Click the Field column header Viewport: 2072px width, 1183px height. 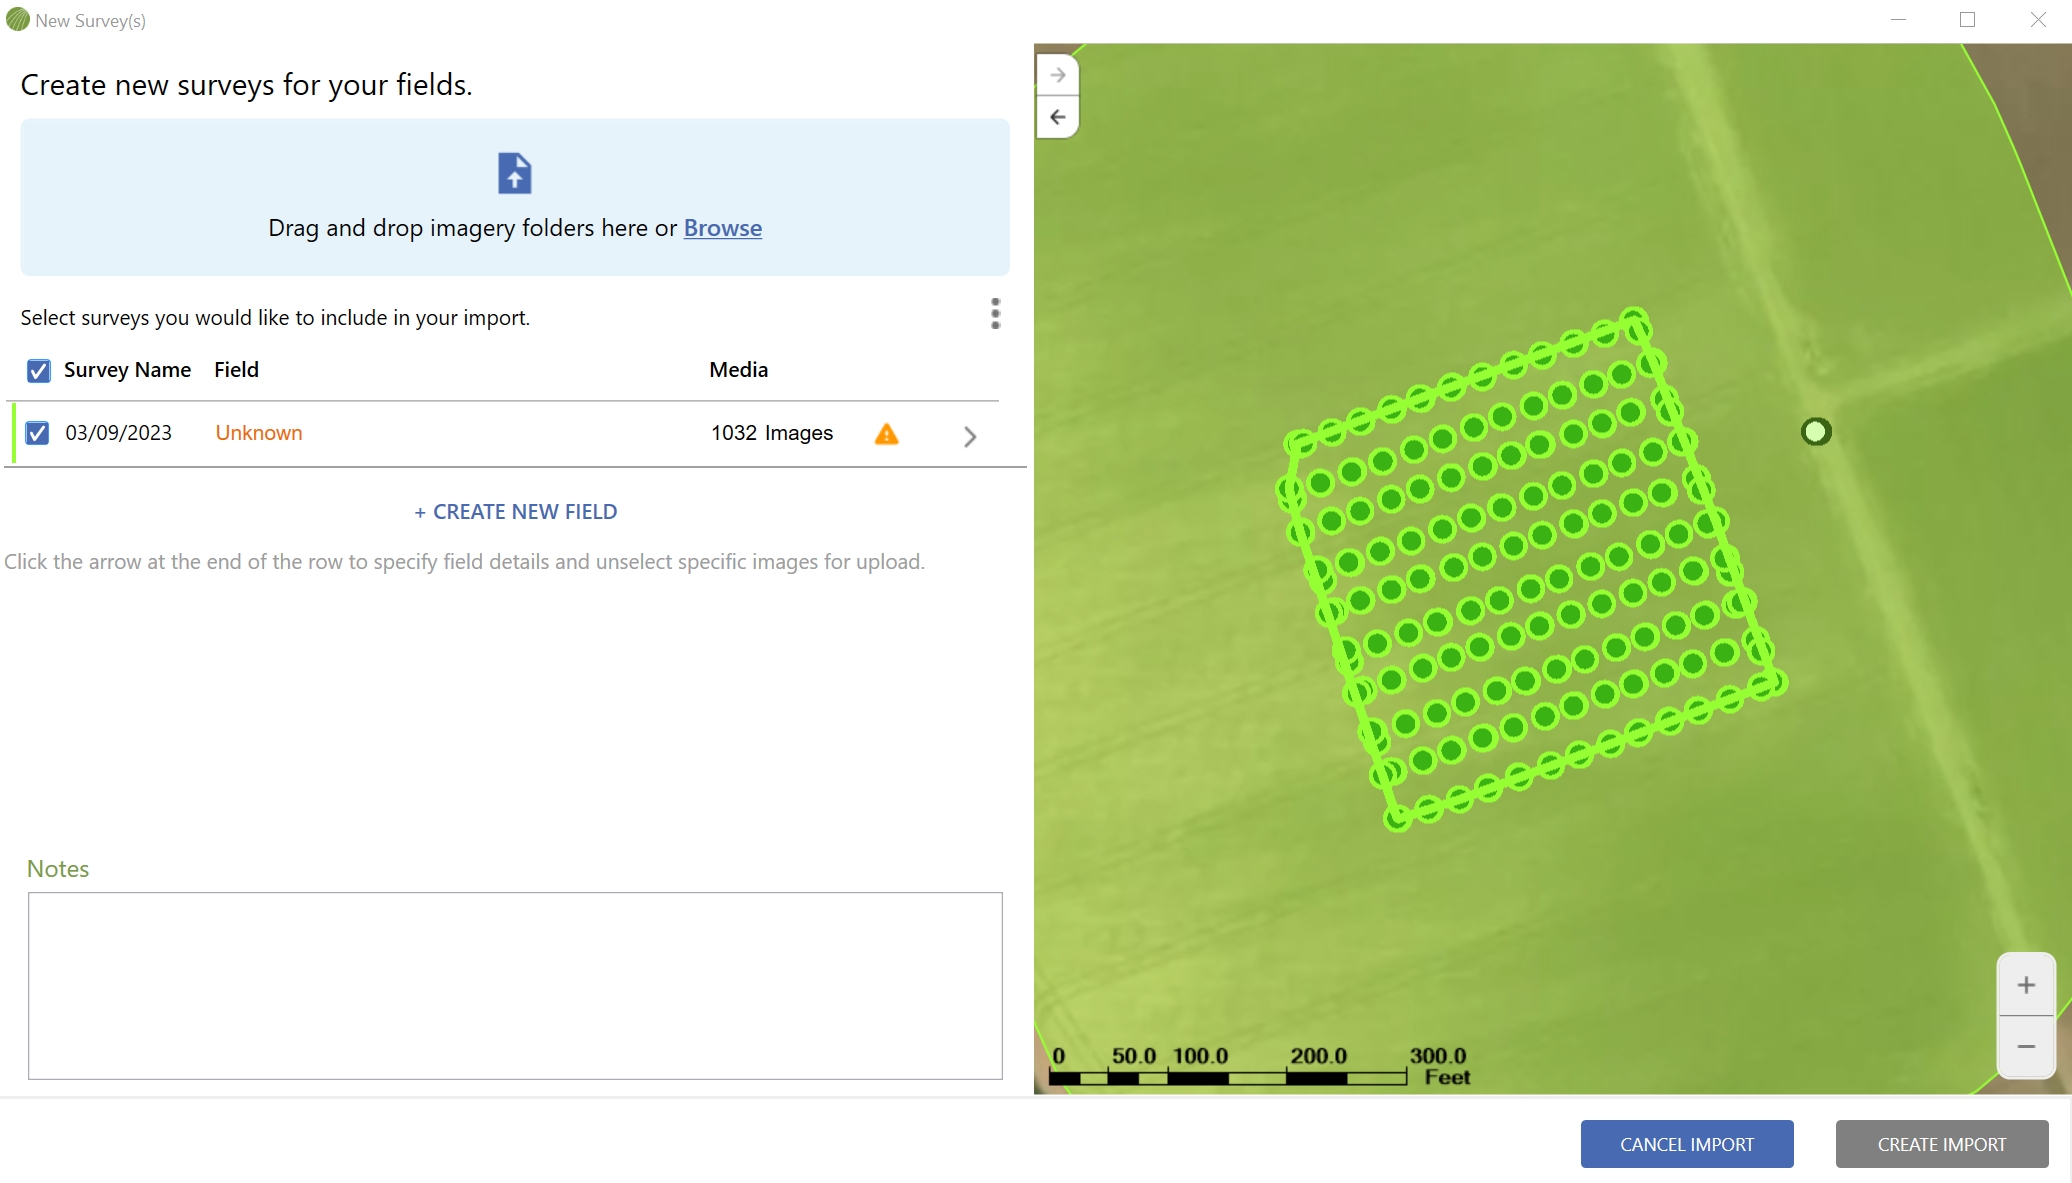[236, 370]
